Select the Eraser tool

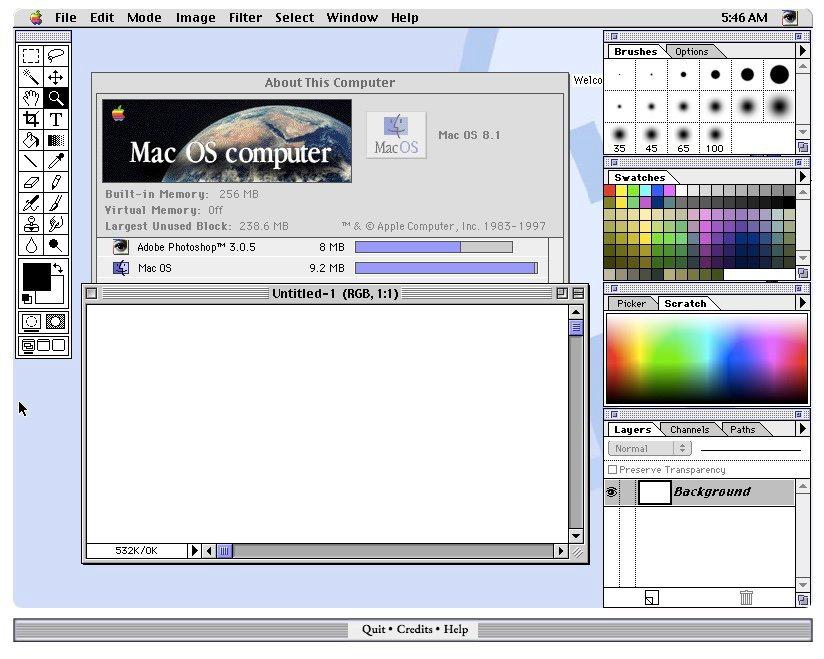tap(31, 182)
